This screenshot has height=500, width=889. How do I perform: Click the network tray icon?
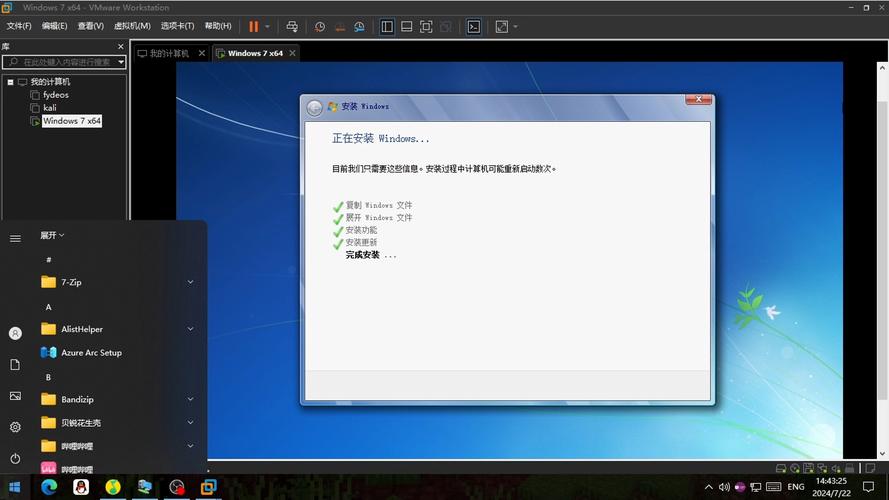pos(756,487)
